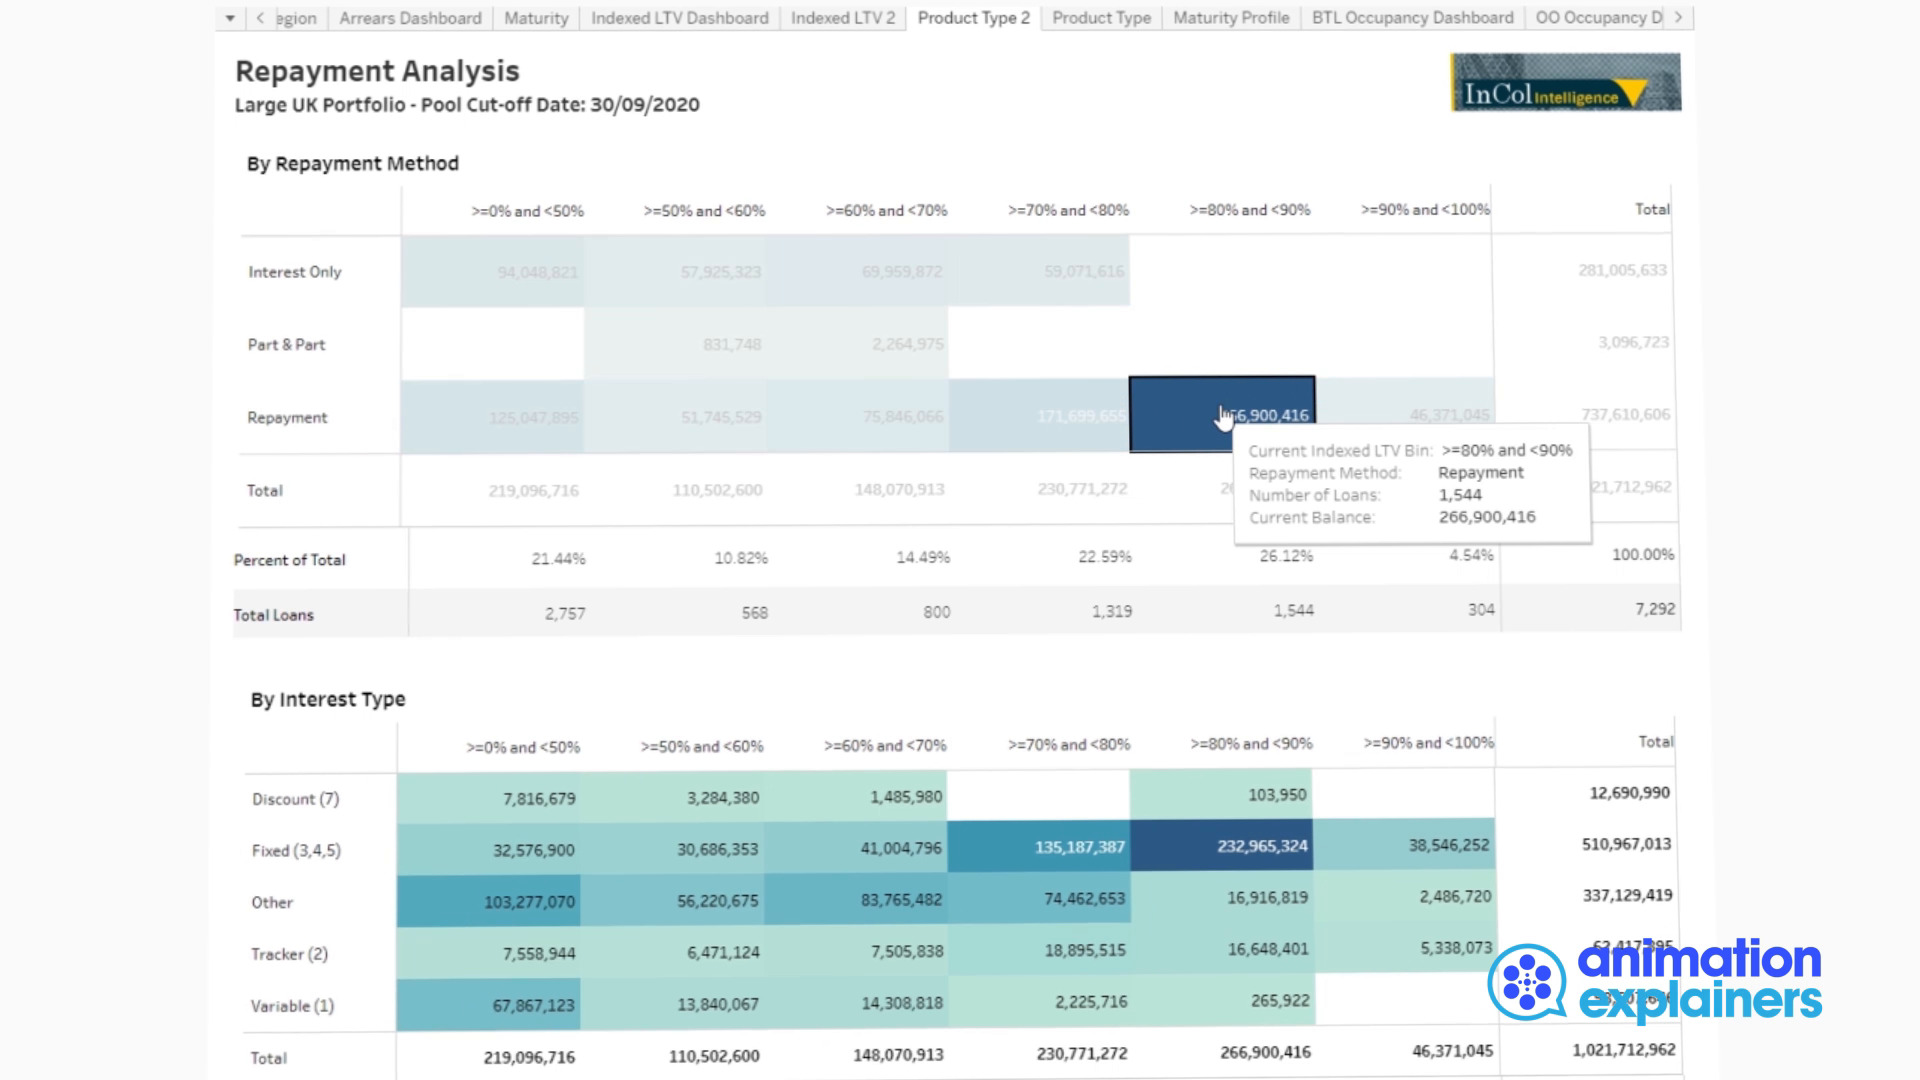The image size is (1920, 1080).
Task: Switch to the Product Type tab
Action: tap(1101, 18)
